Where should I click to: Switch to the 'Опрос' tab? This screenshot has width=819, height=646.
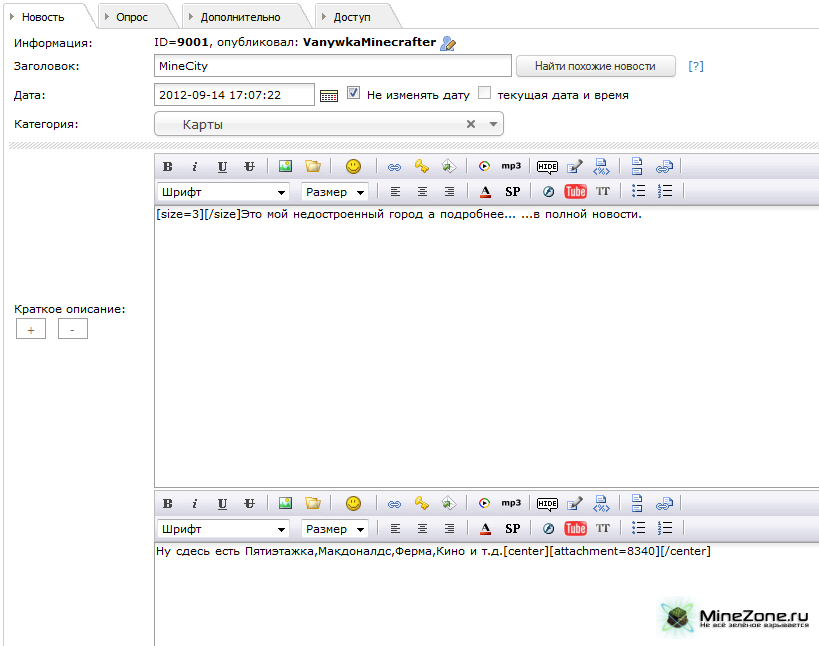click(x=131, y=16)
